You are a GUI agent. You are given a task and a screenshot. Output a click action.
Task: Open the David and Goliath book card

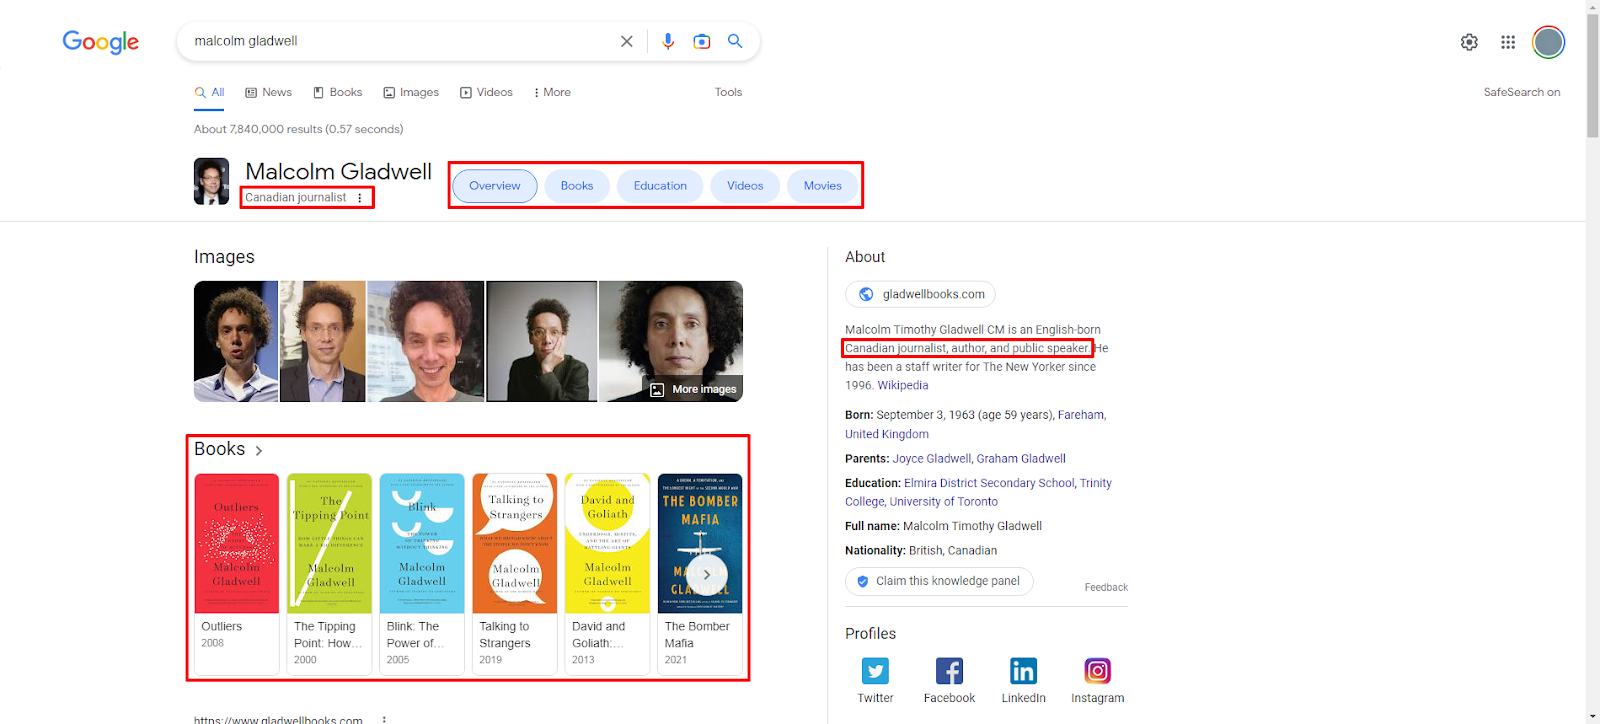tap(607, 574)
